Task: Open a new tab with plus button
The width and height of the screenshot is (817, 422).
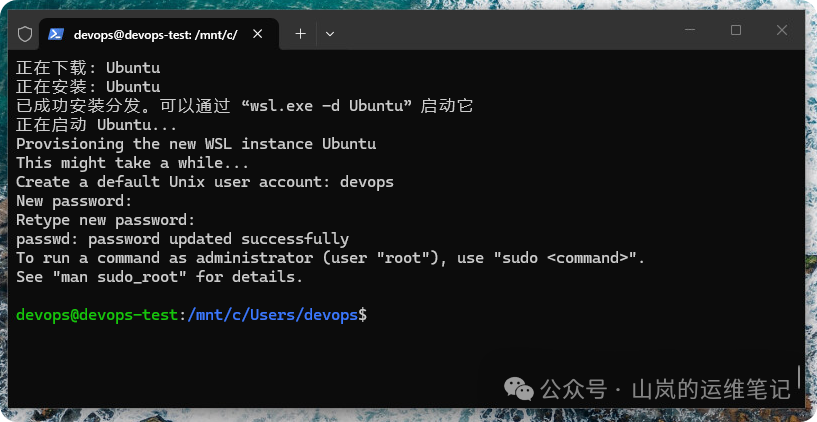Action: point(300,34)
